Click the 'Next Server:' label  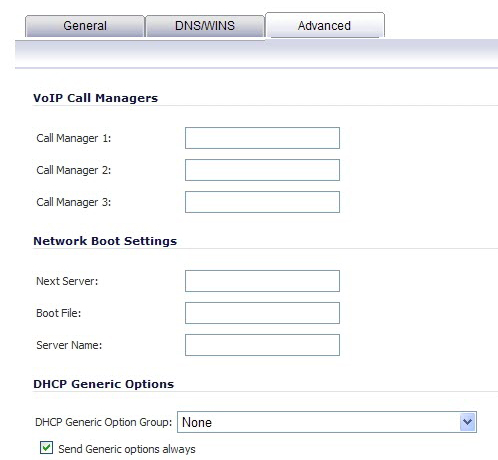click(x=67, y=281)
